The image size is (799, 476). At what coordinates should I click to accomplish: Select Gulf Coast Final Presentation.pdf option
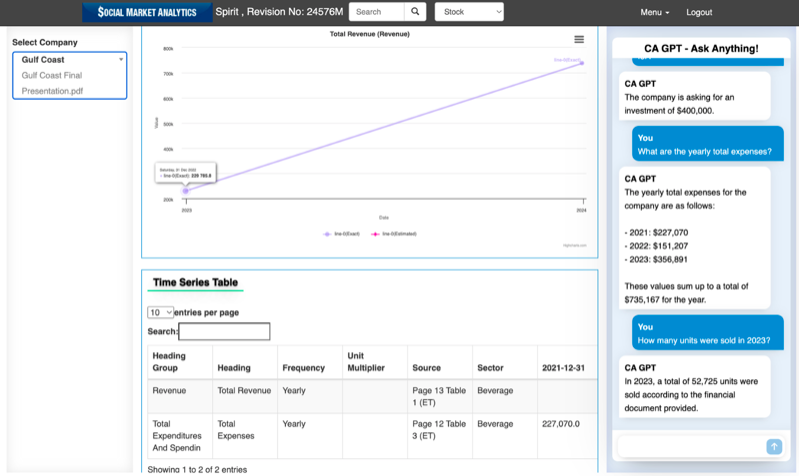point(52,83)
